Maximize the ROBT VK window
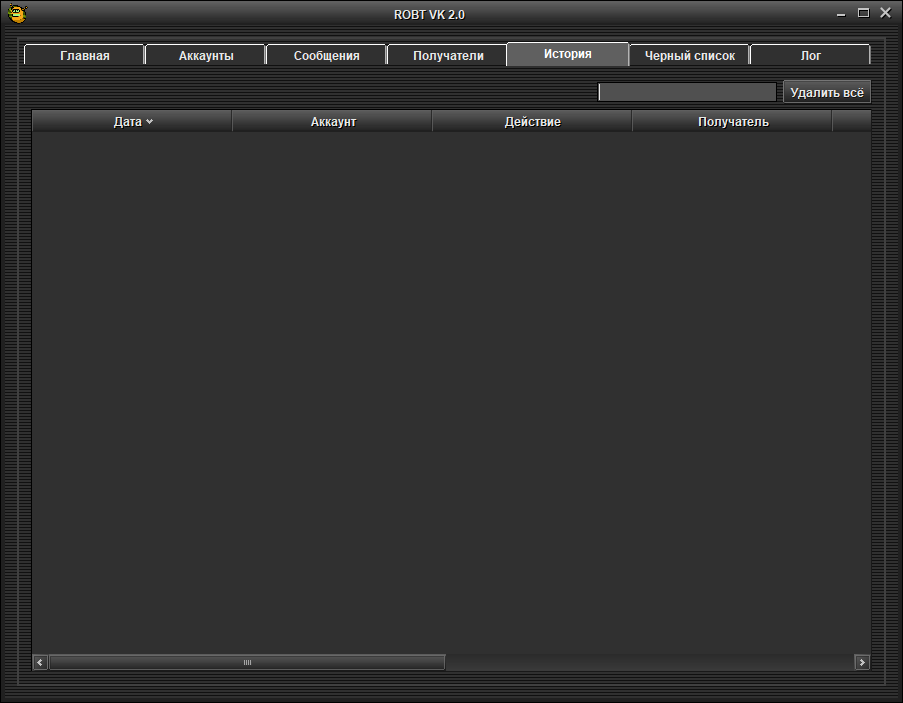 coord(864,14)
